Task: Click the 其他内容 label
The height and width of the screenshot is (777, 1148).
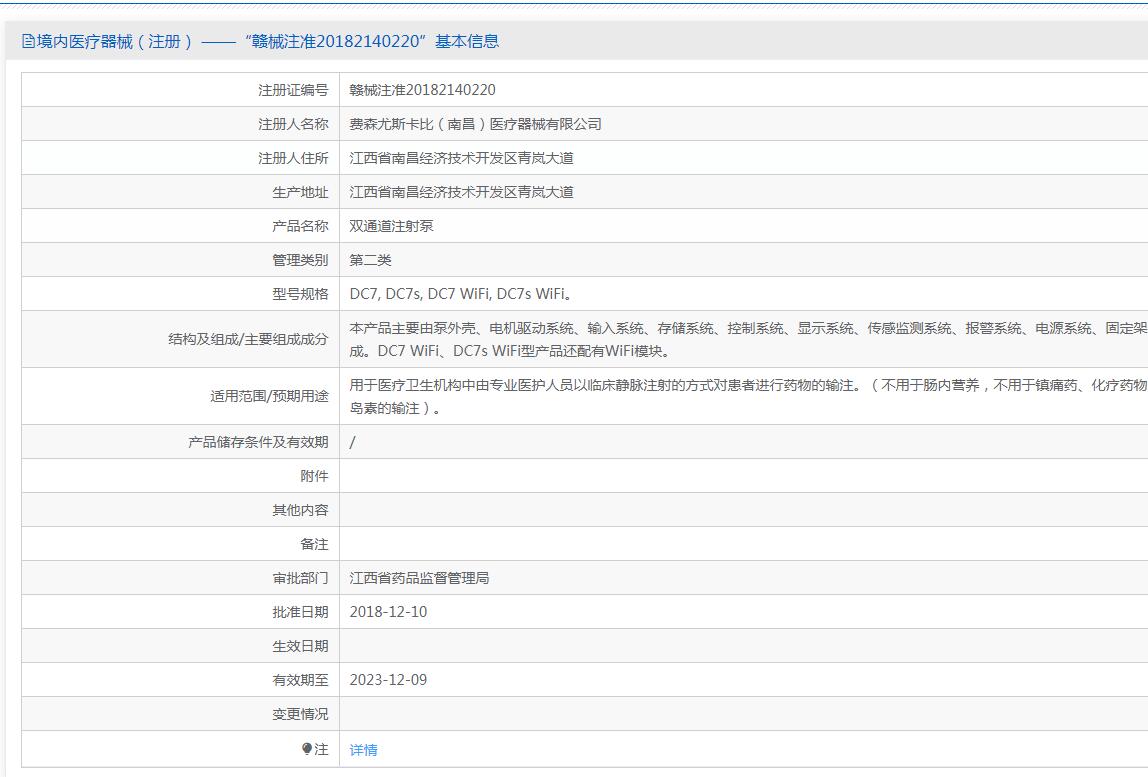Action: (x=300, y=510)
